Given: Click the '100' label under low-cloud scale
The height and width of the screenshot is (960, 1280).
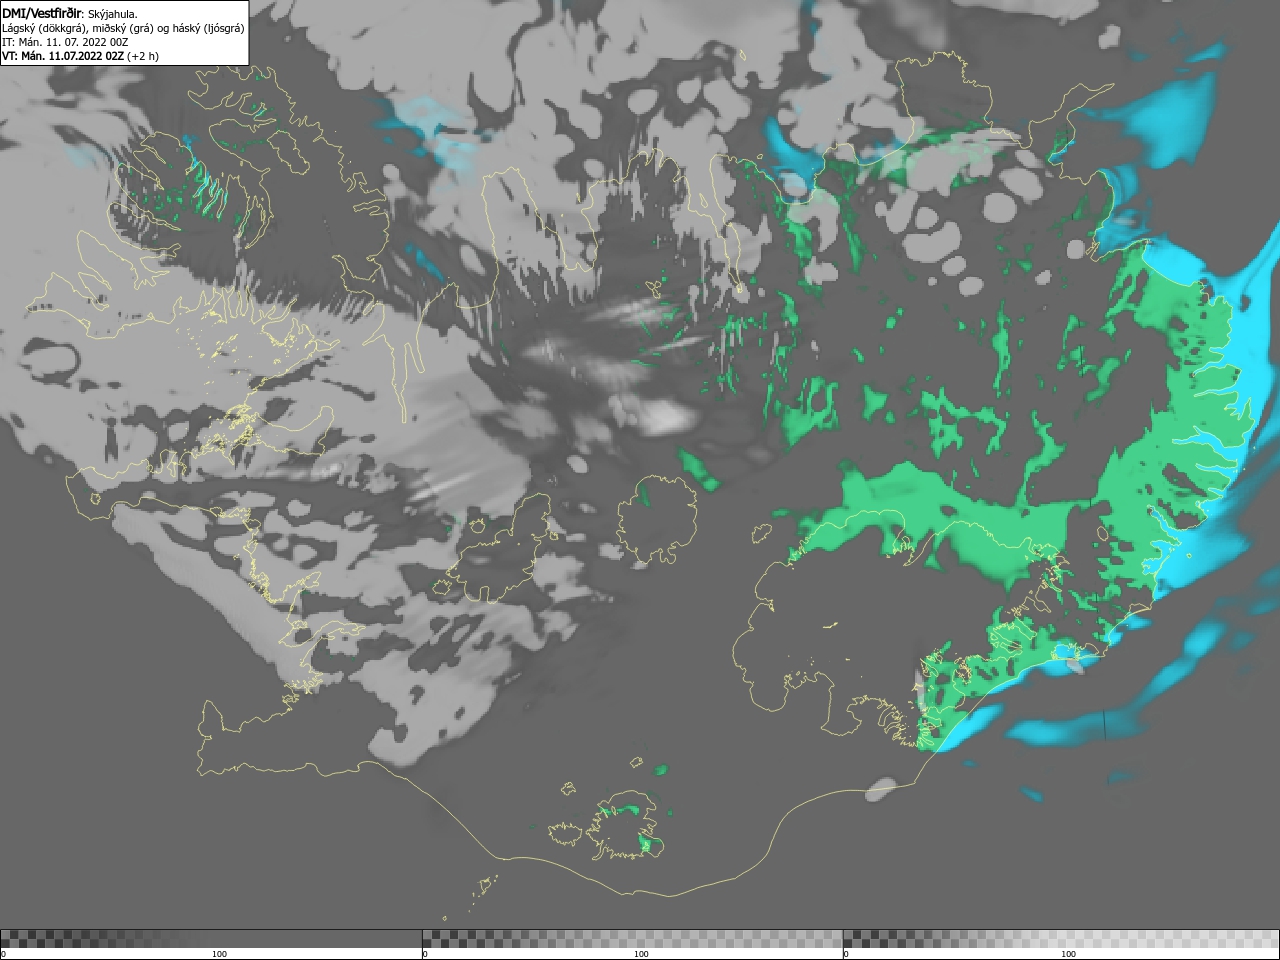Looking at the screenshot, I should (x=219, y=954).
